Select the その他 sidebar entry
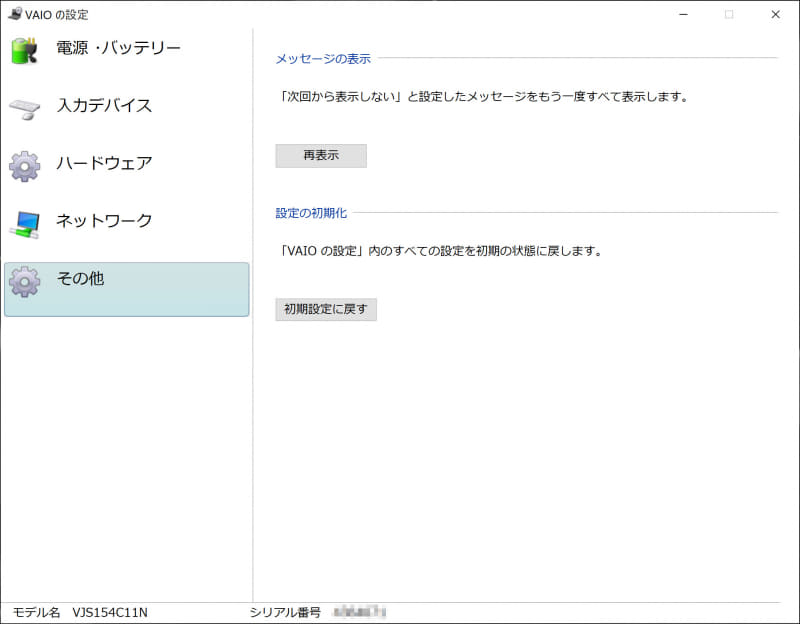 point(80,280)
